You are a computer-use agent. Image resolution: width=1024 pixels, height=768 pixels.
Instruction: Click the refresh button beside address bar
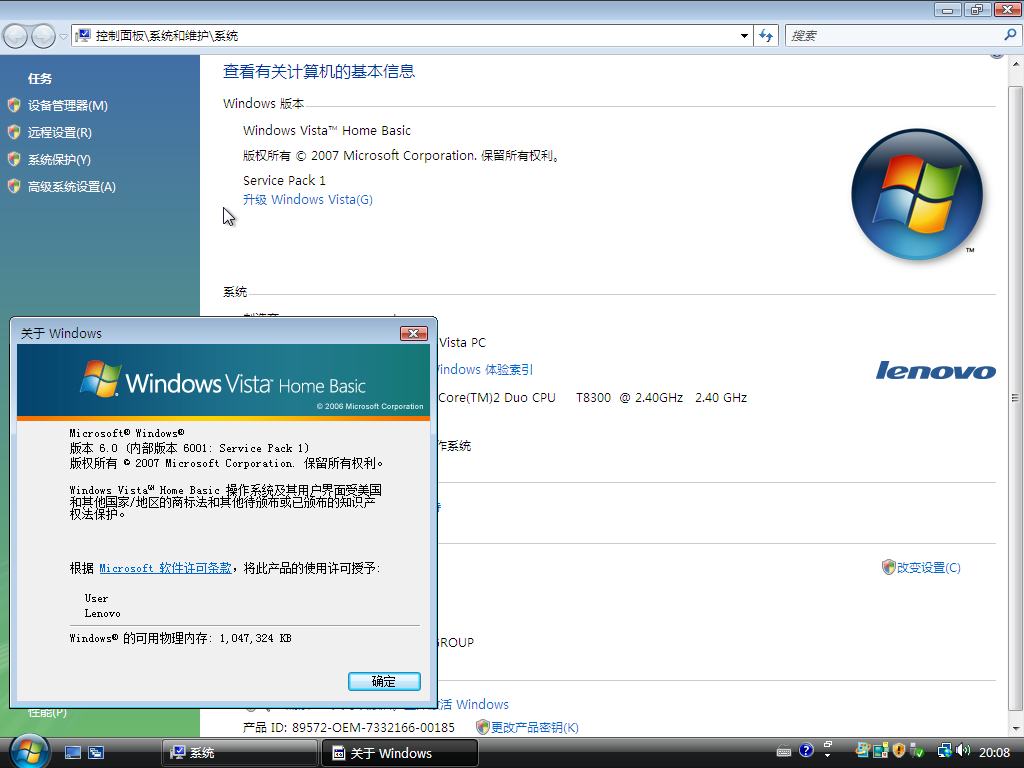pos(766,36)
